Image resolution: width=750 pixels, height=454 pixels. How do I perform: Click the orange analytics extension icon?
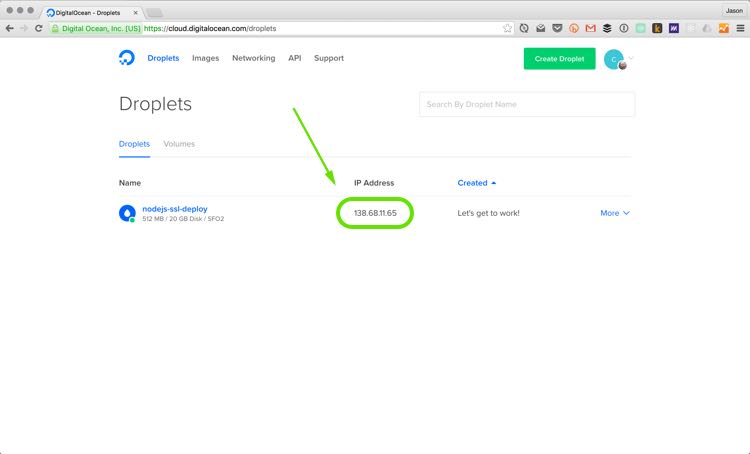point(724,28)
